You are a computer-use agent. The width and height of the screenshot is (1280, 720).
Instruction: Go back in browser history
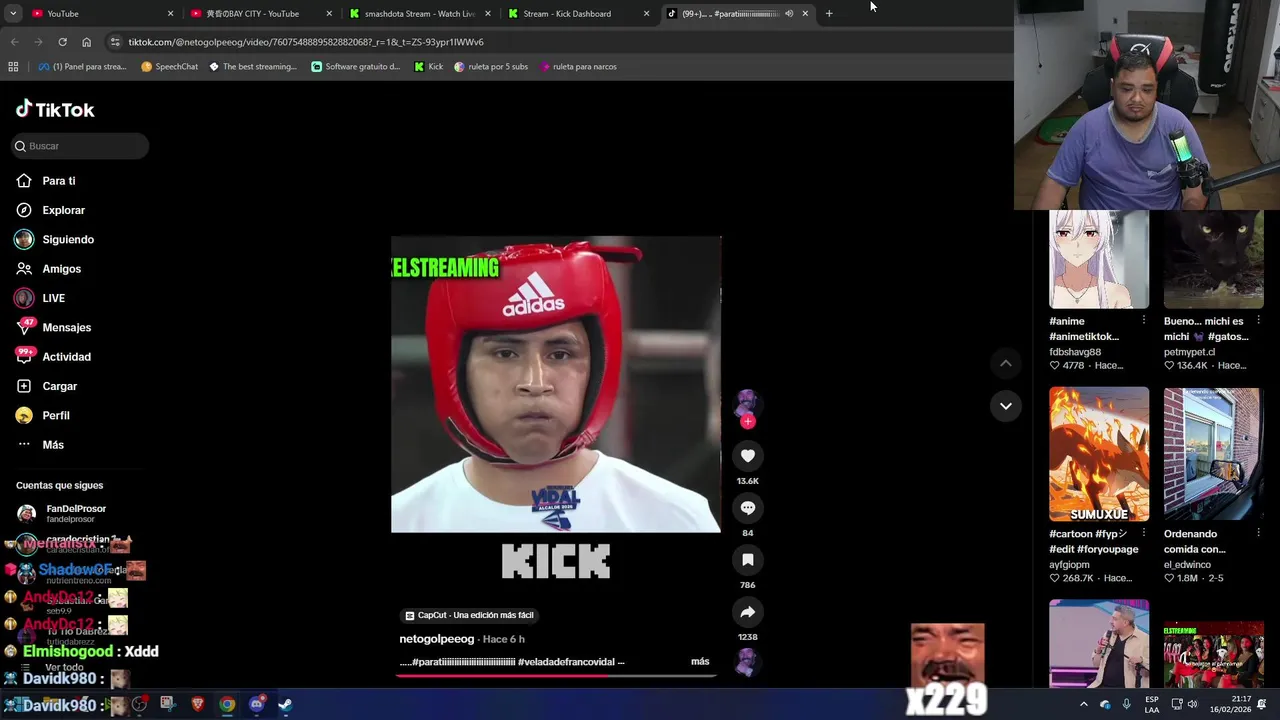point(14,42)
